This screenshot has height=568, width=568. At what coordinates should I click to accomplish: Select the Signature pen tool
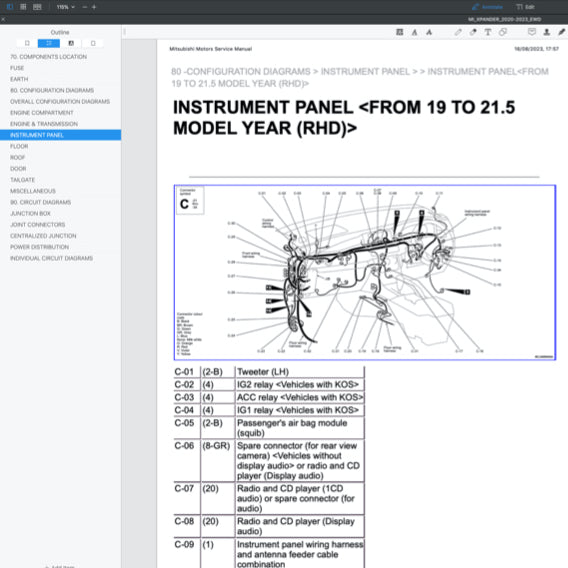pos(561,32)
